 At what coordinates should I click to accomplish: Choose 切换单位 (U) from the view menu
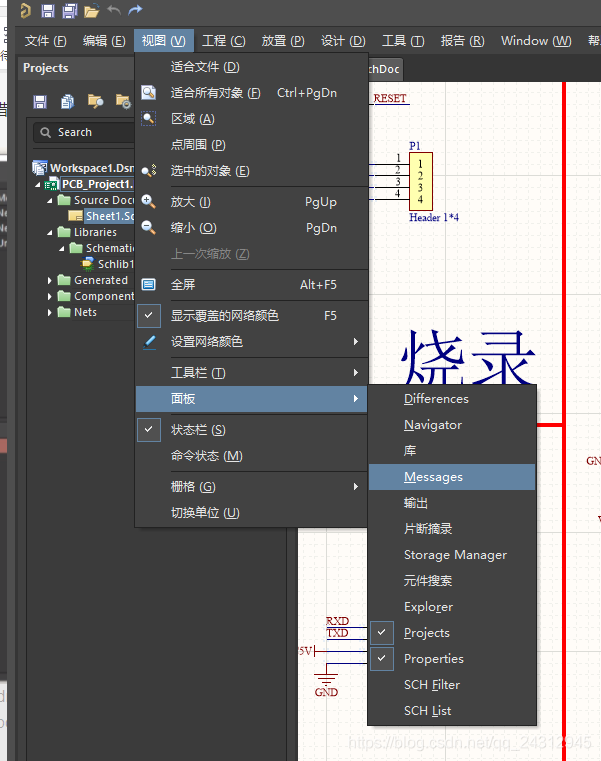click(251, 513)
